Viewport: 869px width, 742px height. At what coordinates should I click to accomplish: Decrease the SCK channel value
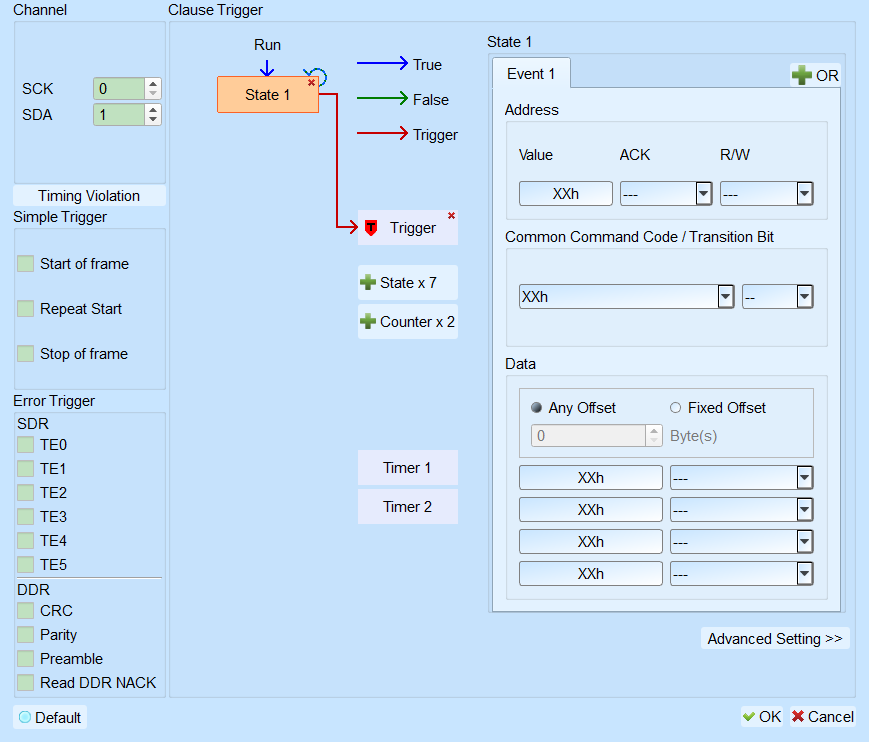click(153, 94)
